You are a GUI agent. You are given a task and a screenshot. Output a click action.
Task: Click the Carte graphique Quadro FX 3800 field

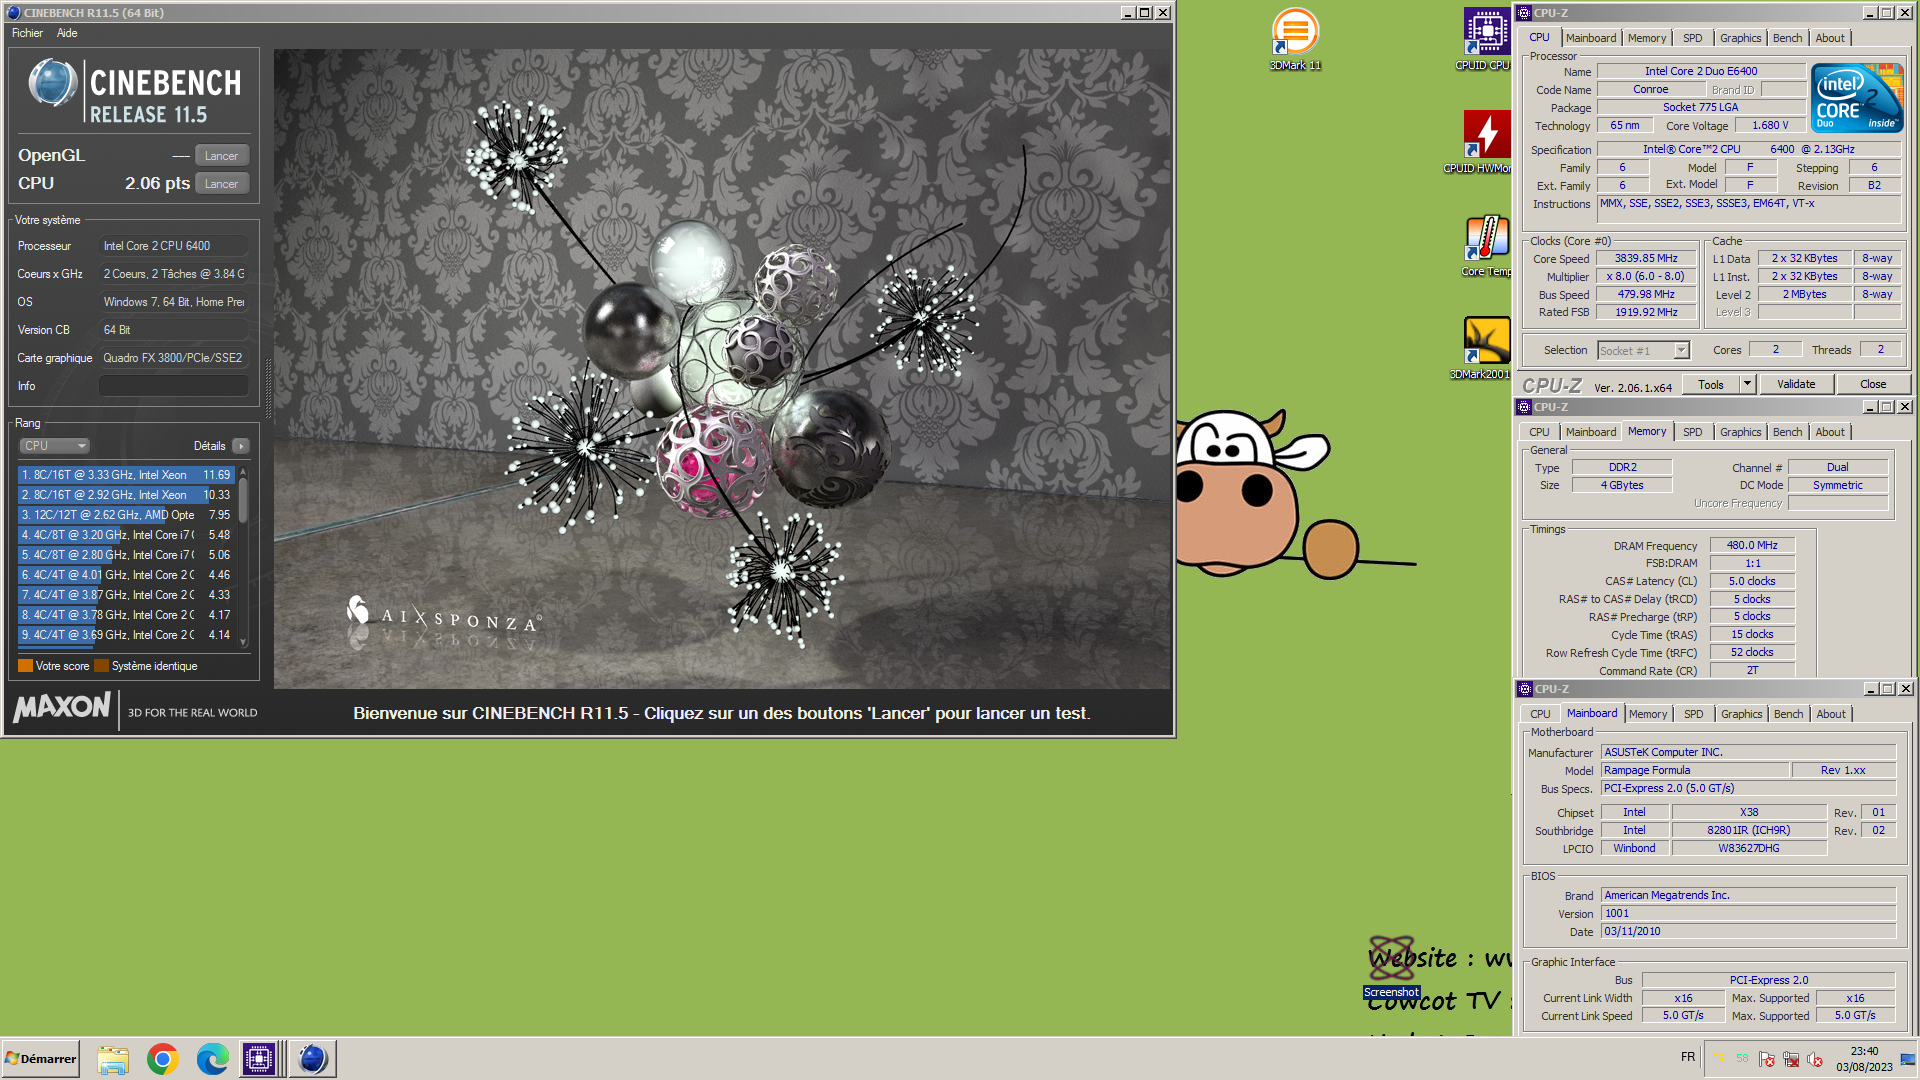point(173,358)
